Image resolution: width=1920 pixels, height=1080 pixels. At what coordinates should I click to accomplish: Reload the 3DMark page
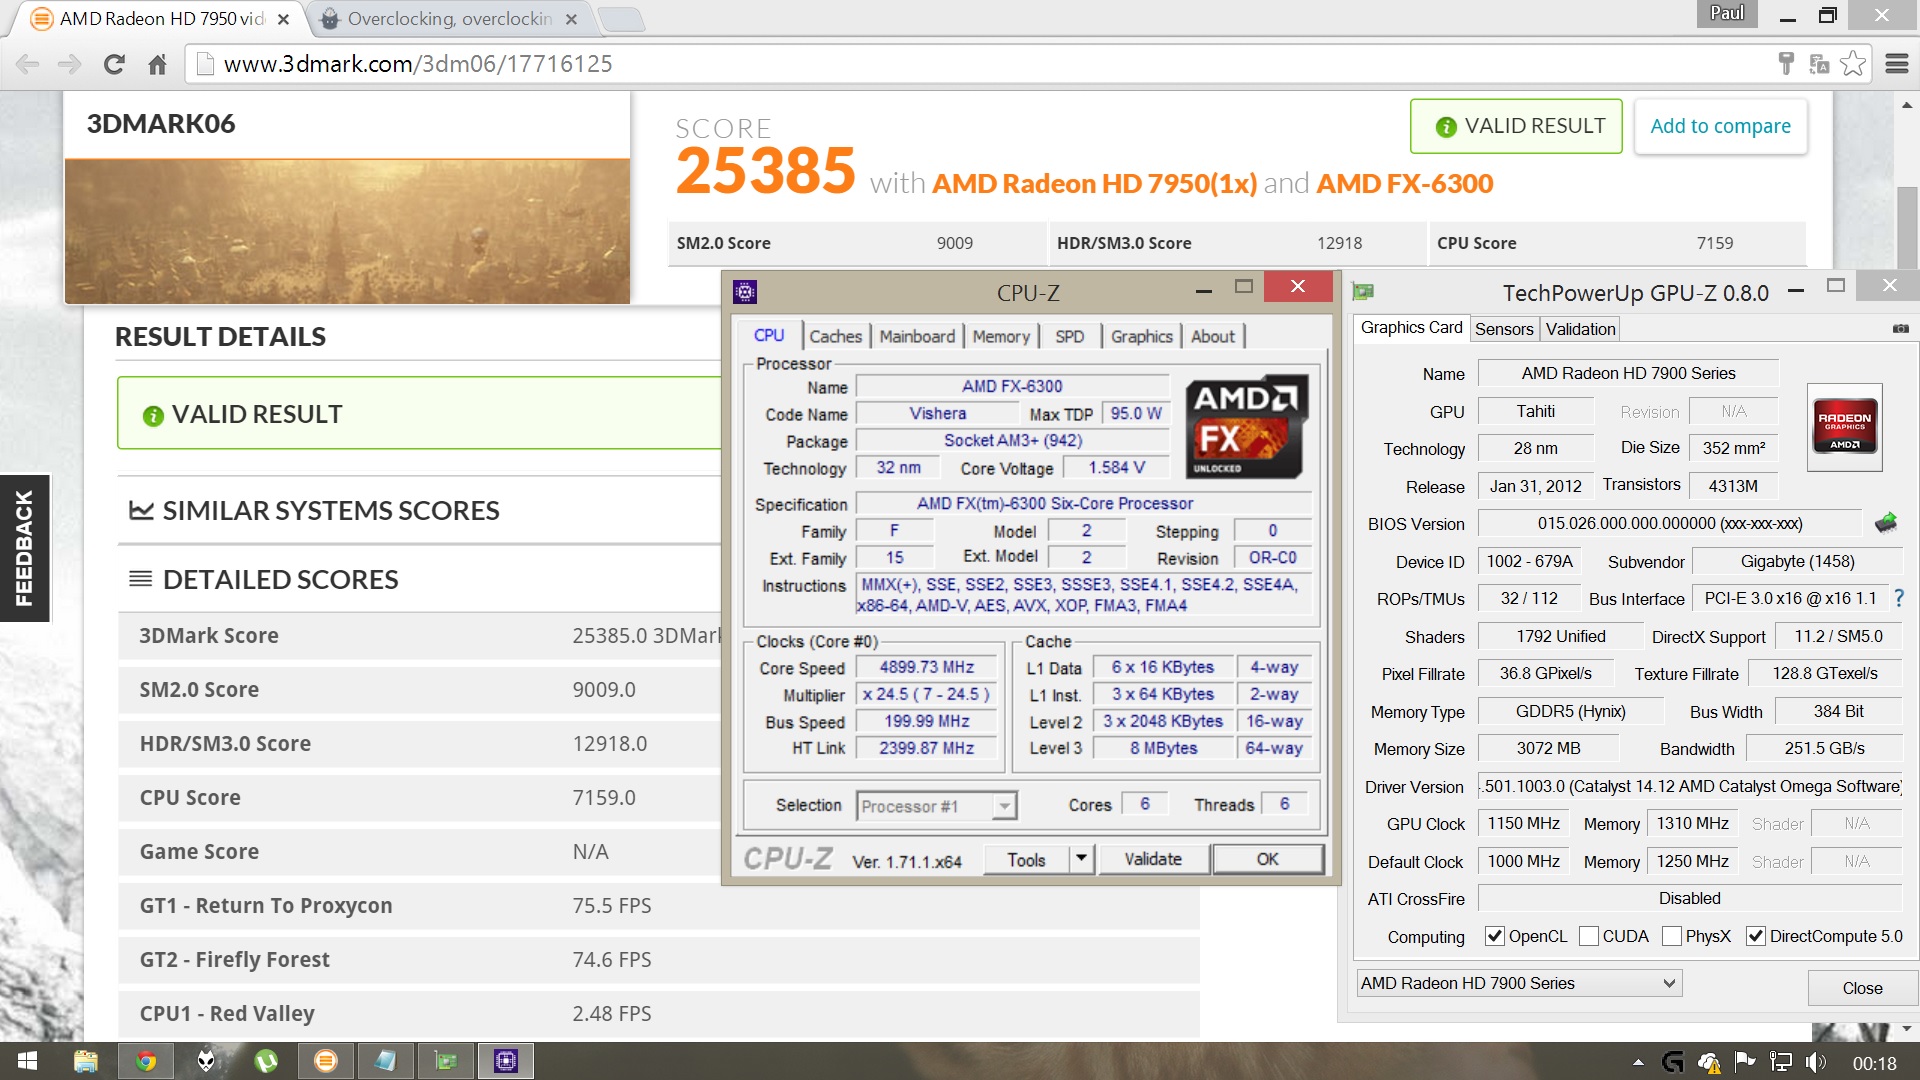(114, 64)
